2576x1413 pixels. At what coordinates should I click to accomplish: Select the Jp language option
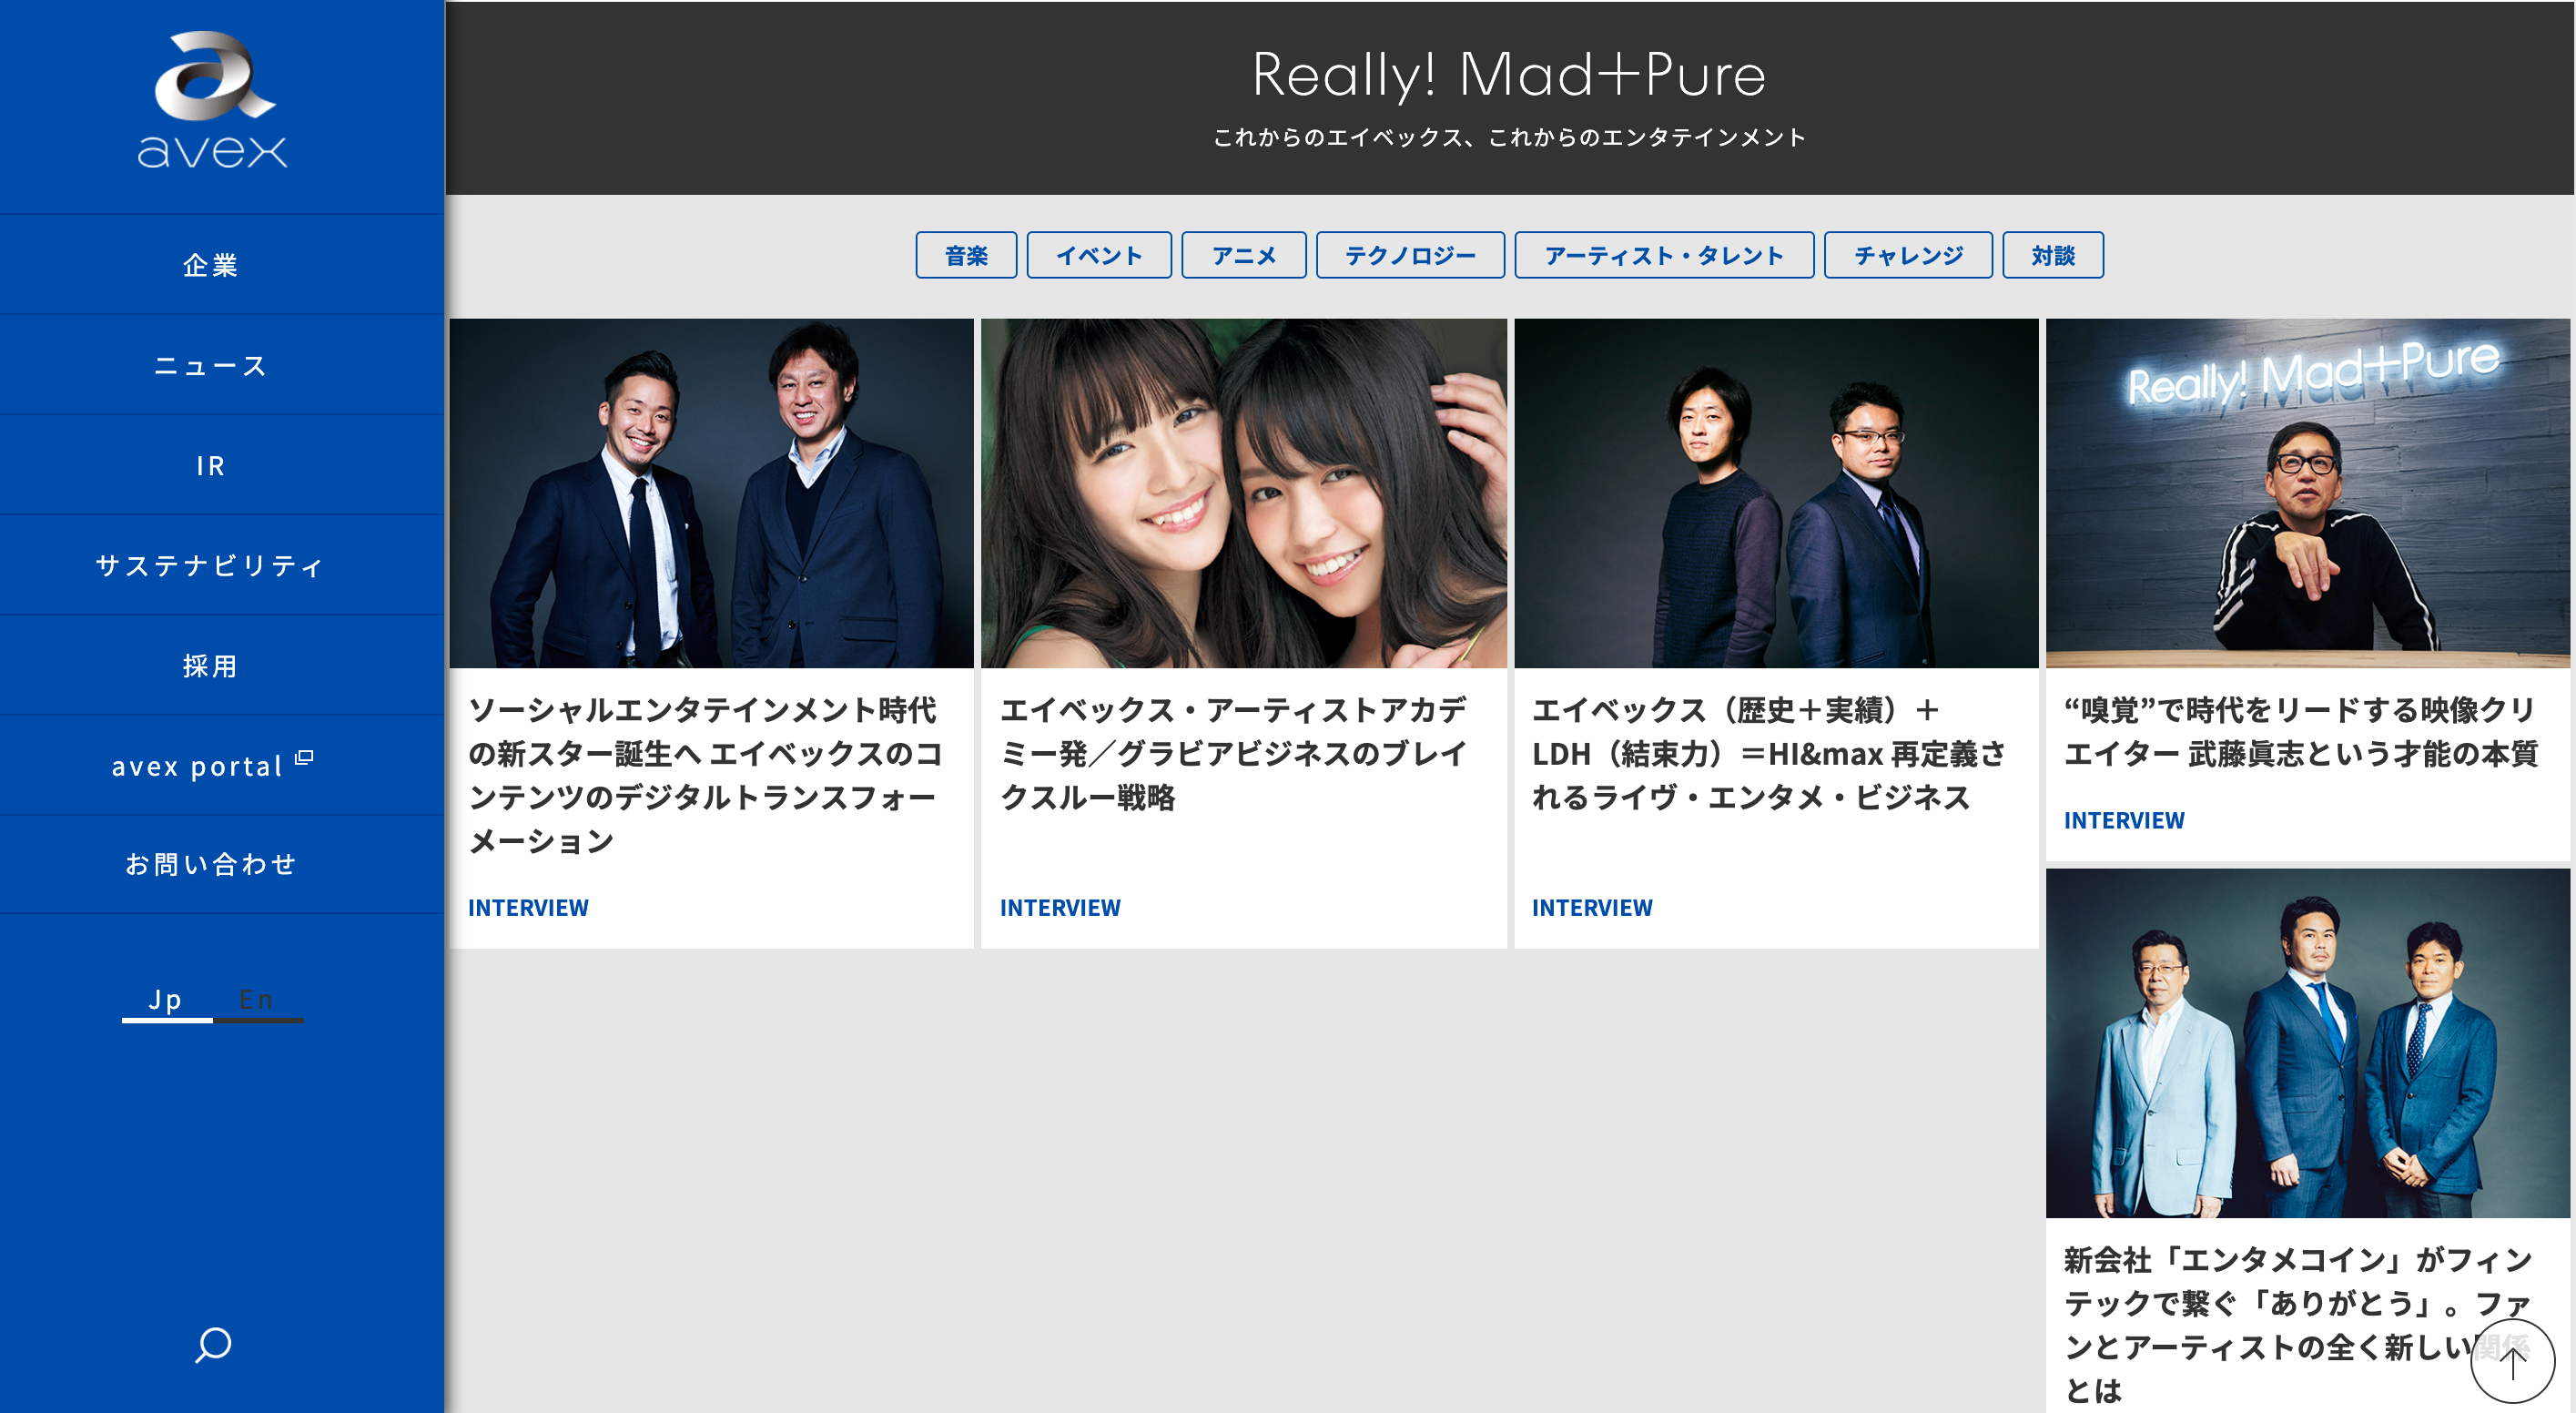(x=166, y=999)
